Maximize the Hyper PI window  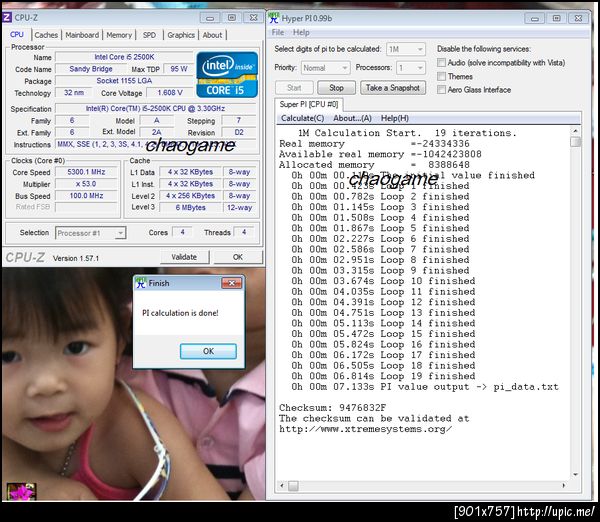pos(557,18)
